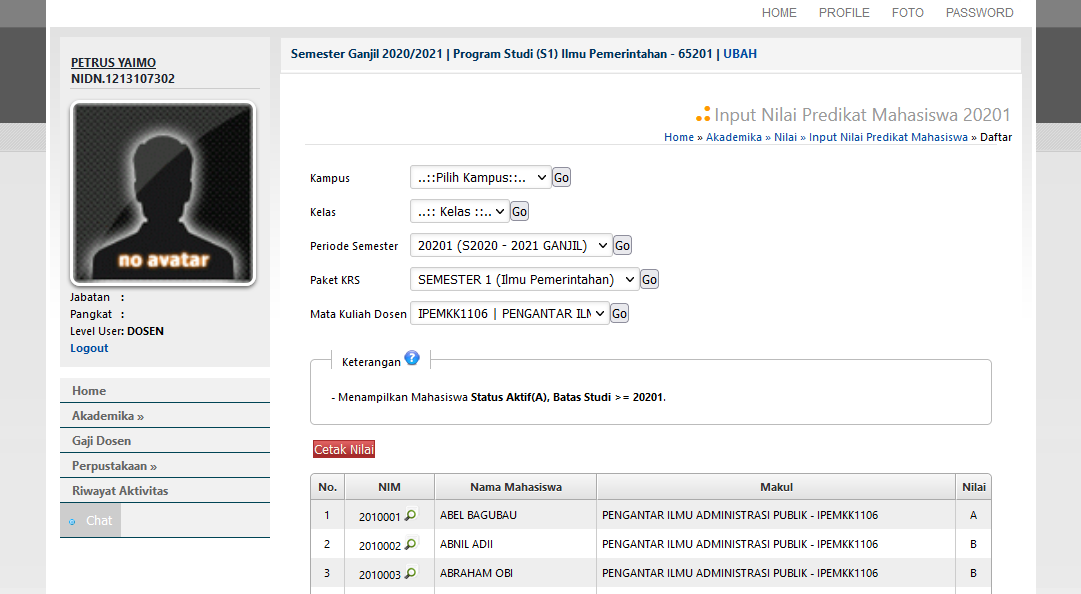Expand the Kelas dropdown

pos(459,211)
